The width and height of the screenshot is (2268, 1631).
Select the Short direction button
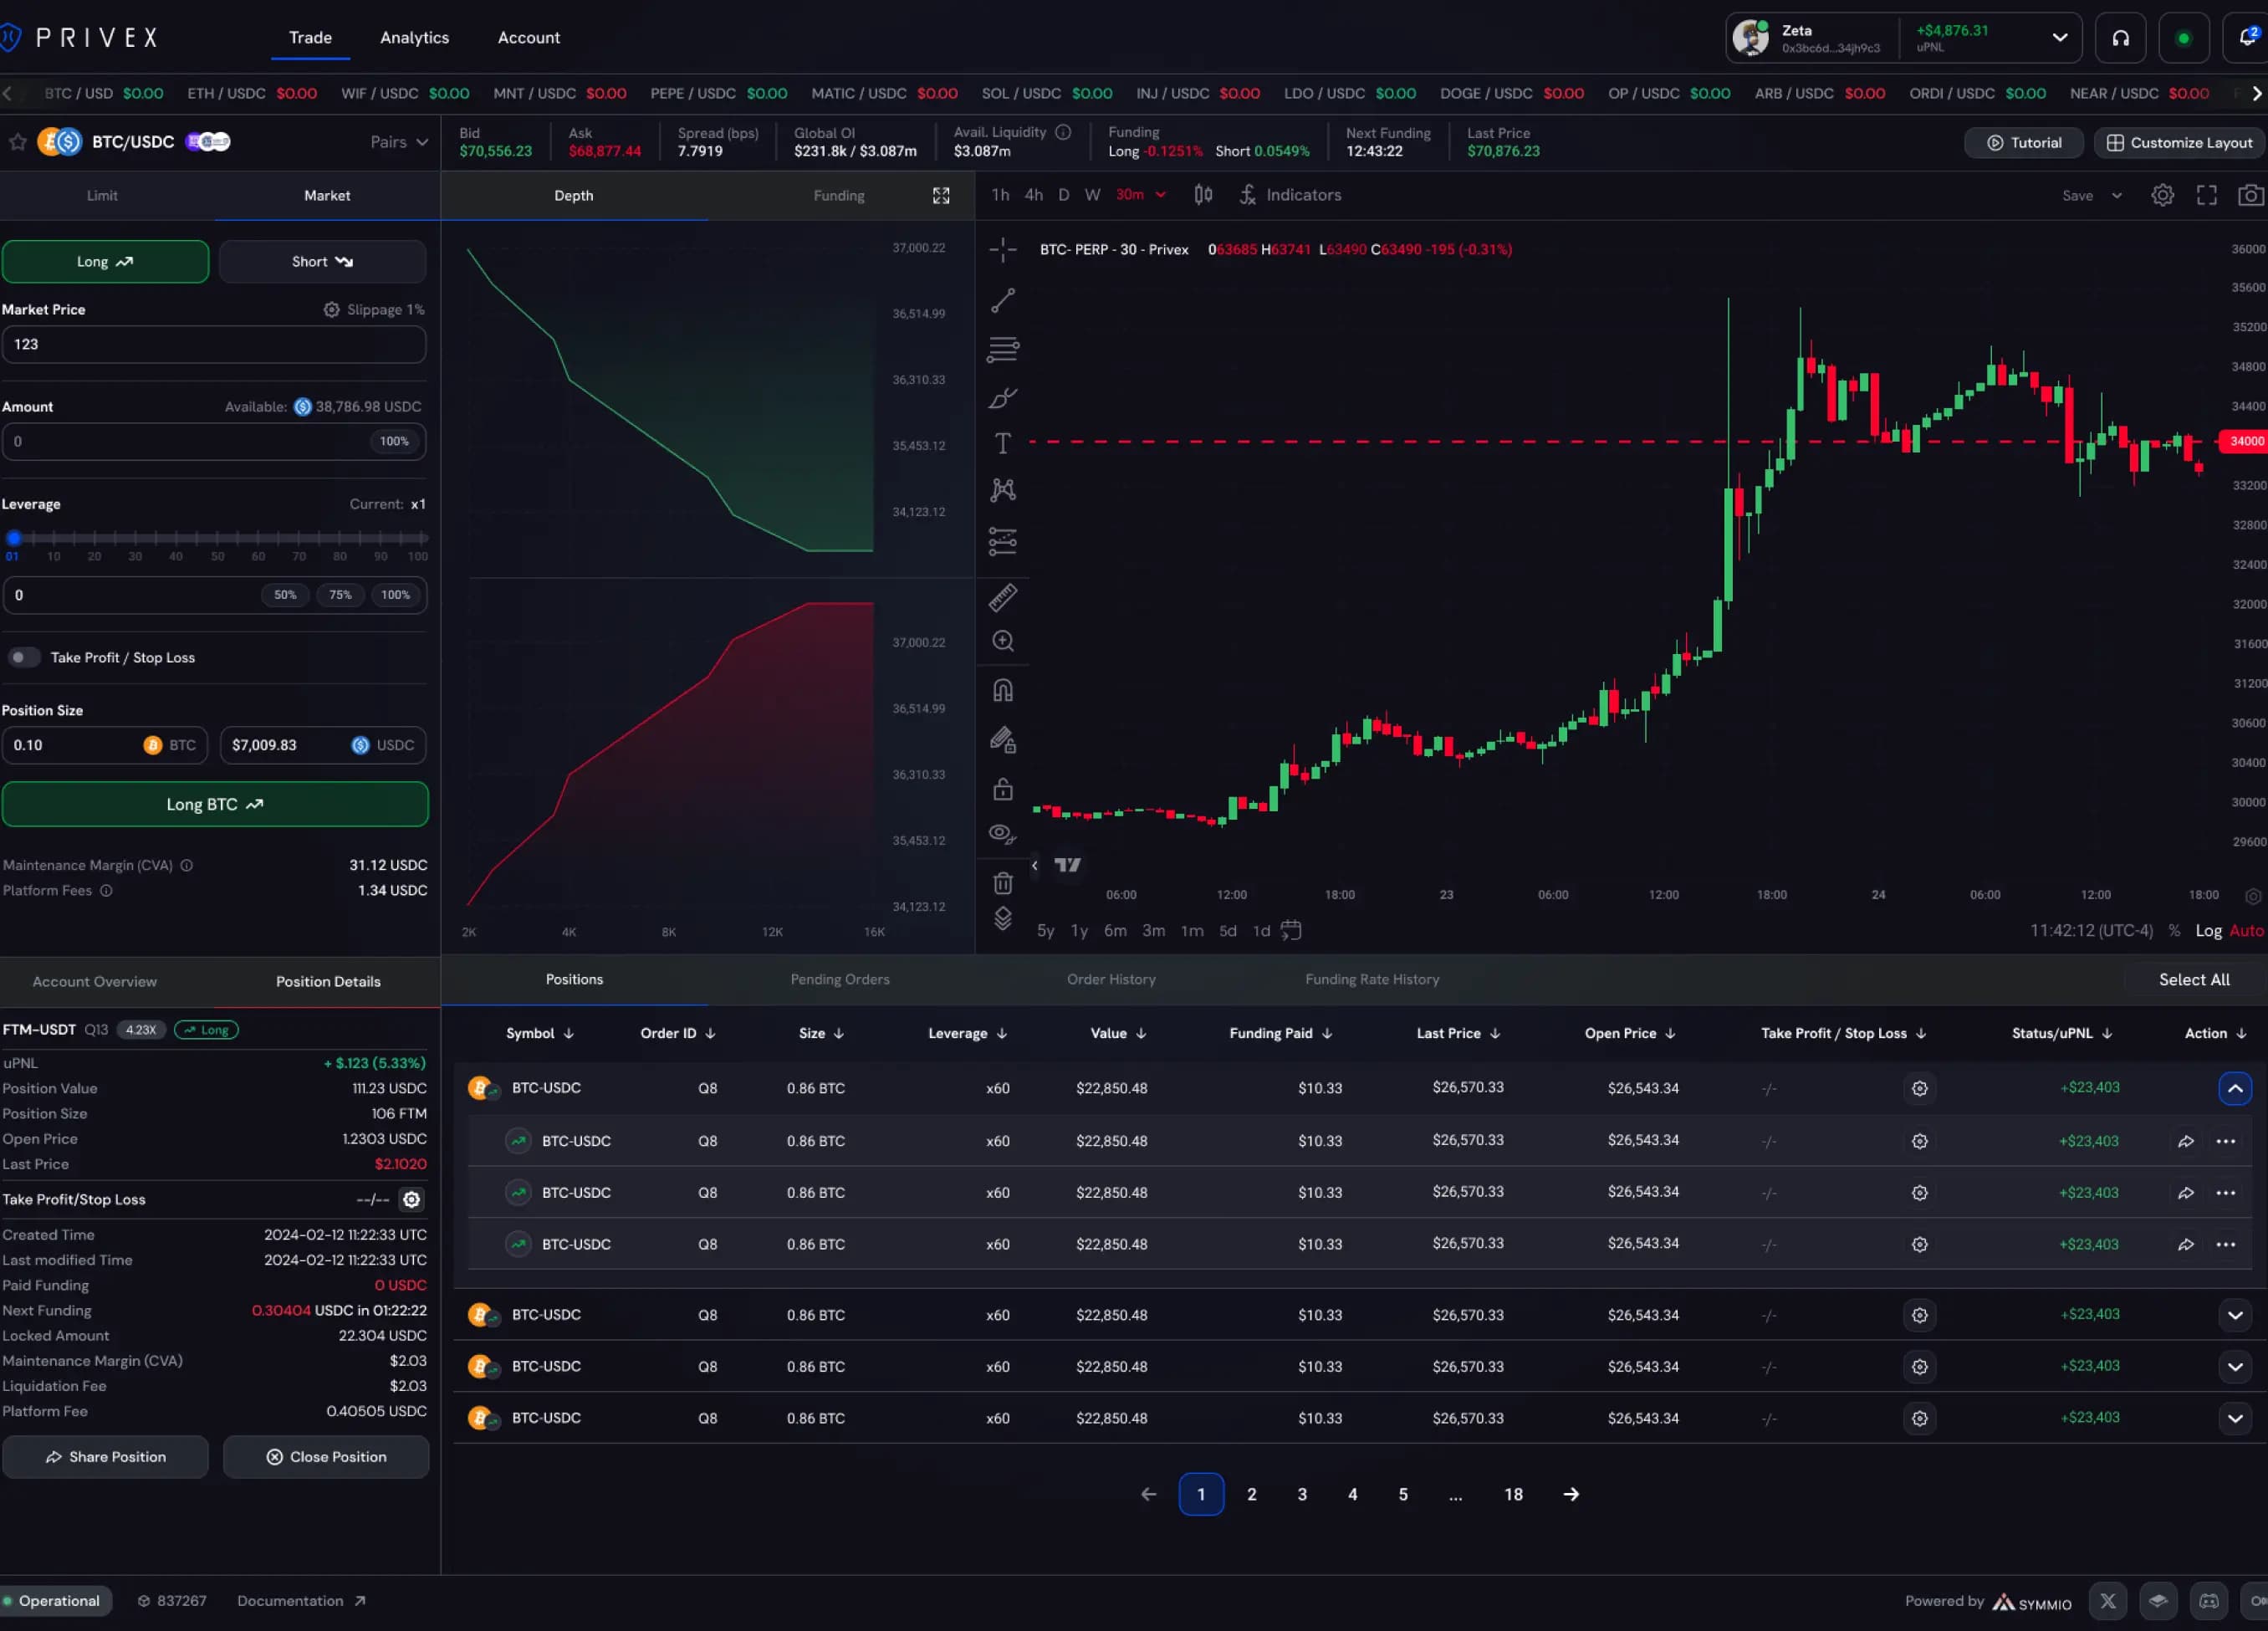point(322,262)
